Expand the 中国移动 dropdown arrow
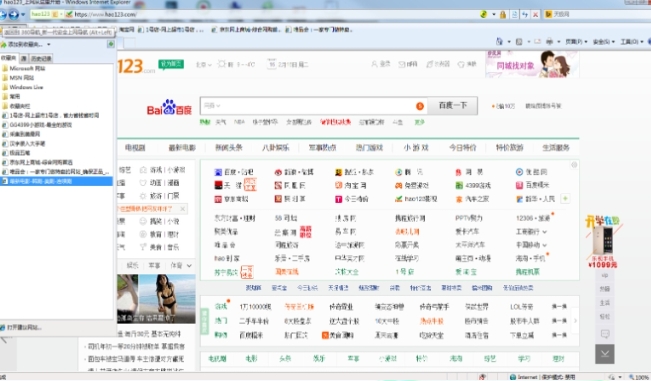 [x=544, y=245]
